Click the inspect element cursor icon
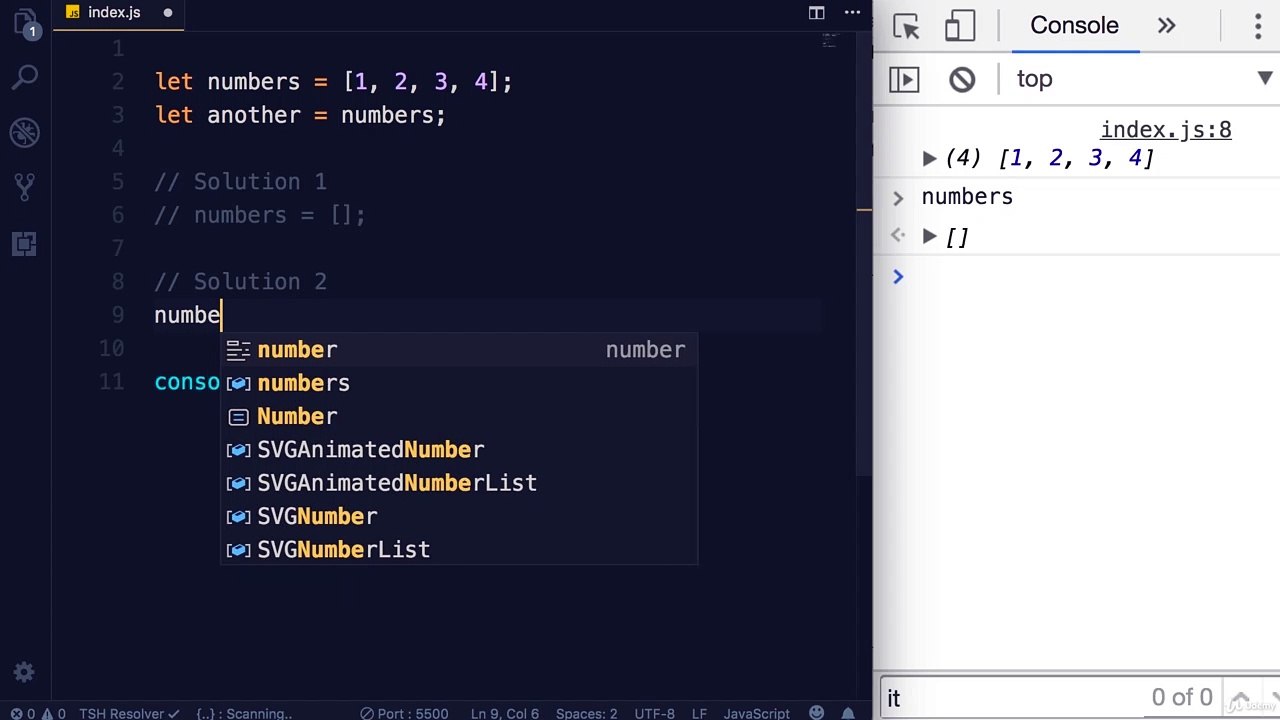The image size is (1280, 720). point(906,26)
